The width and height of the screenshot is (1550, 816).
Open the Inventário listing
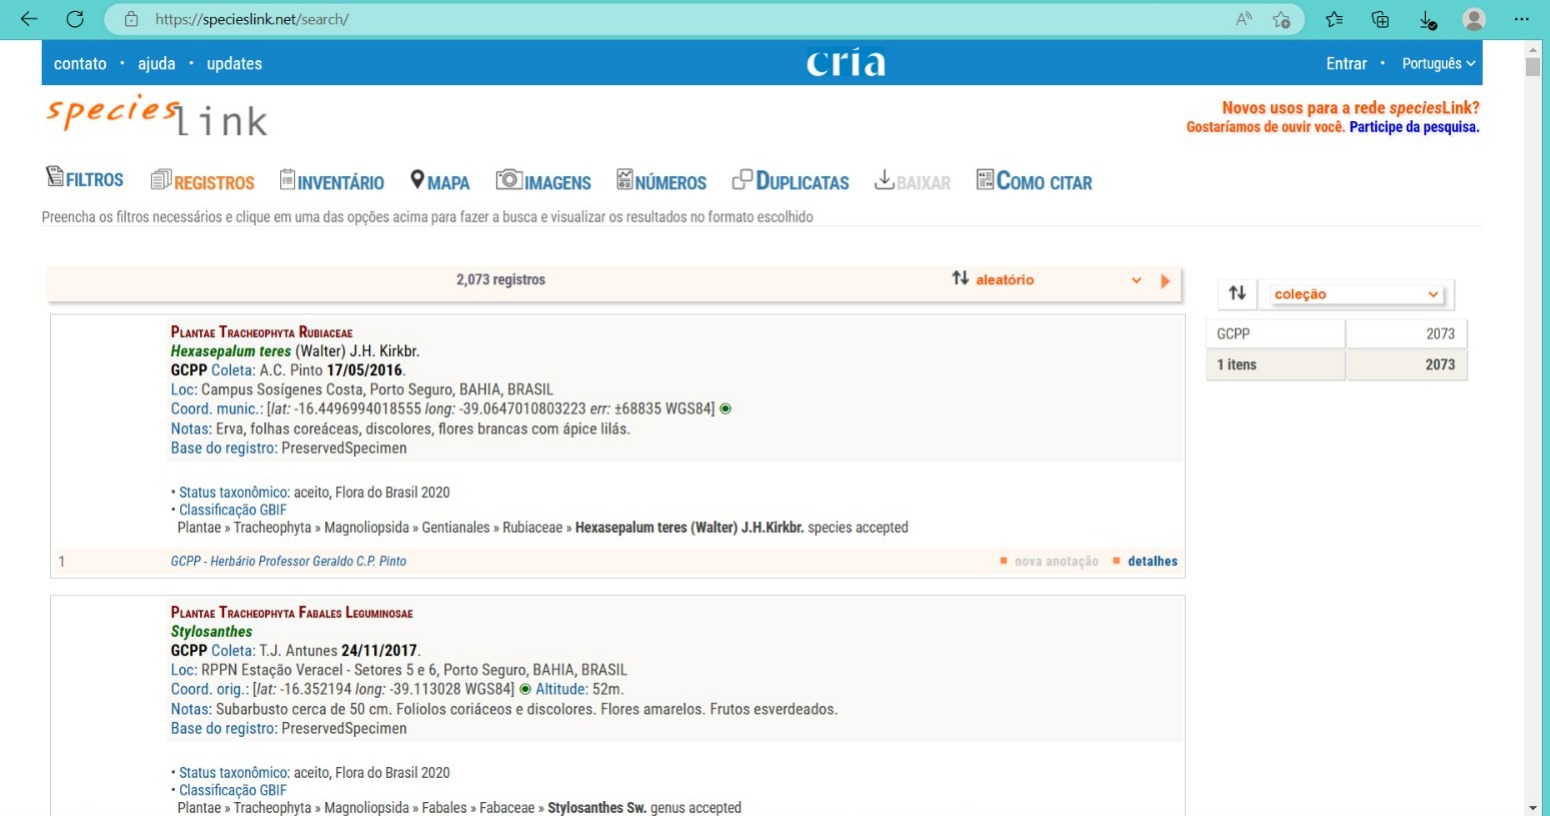pos(332,181)
